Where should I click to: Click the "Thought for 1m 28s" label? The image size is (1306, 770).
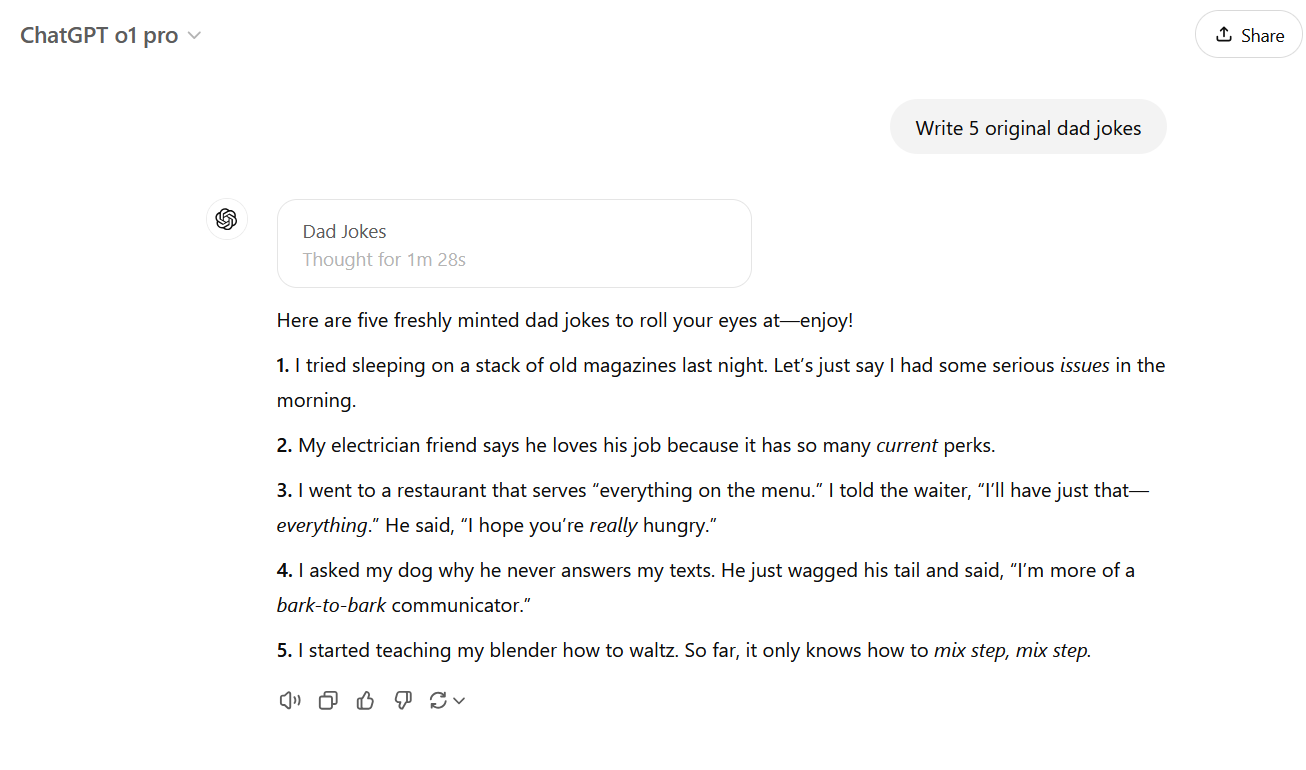coord(384,260)
